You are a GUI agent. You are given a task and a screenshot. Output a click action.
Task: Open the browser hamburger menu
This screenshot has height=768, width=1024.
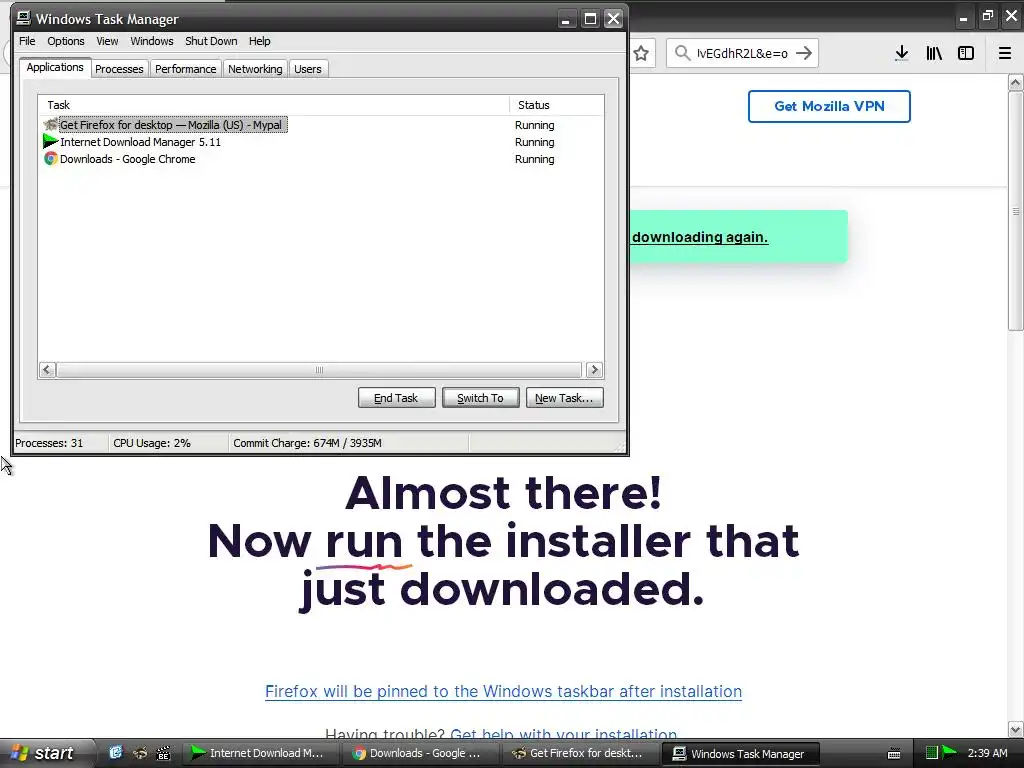click(1005, 53)
